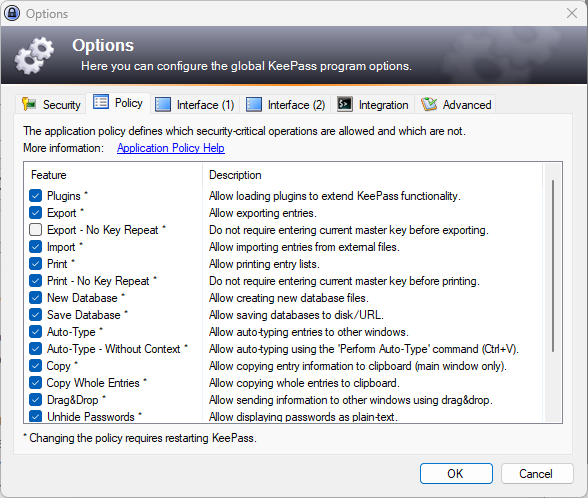Disable the Drag&Drop checkbox

click(35, 400)
